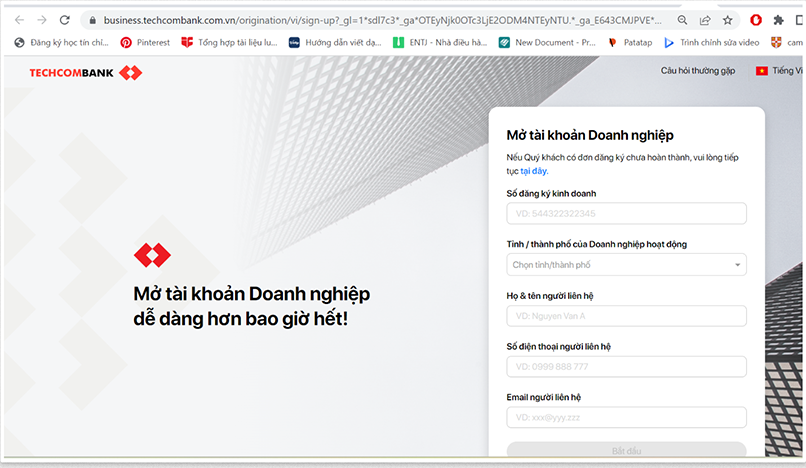Open the 'Tổng hợp tài liệu' bookmark
Screen dimensions: 806x468
tap(229, 43)
